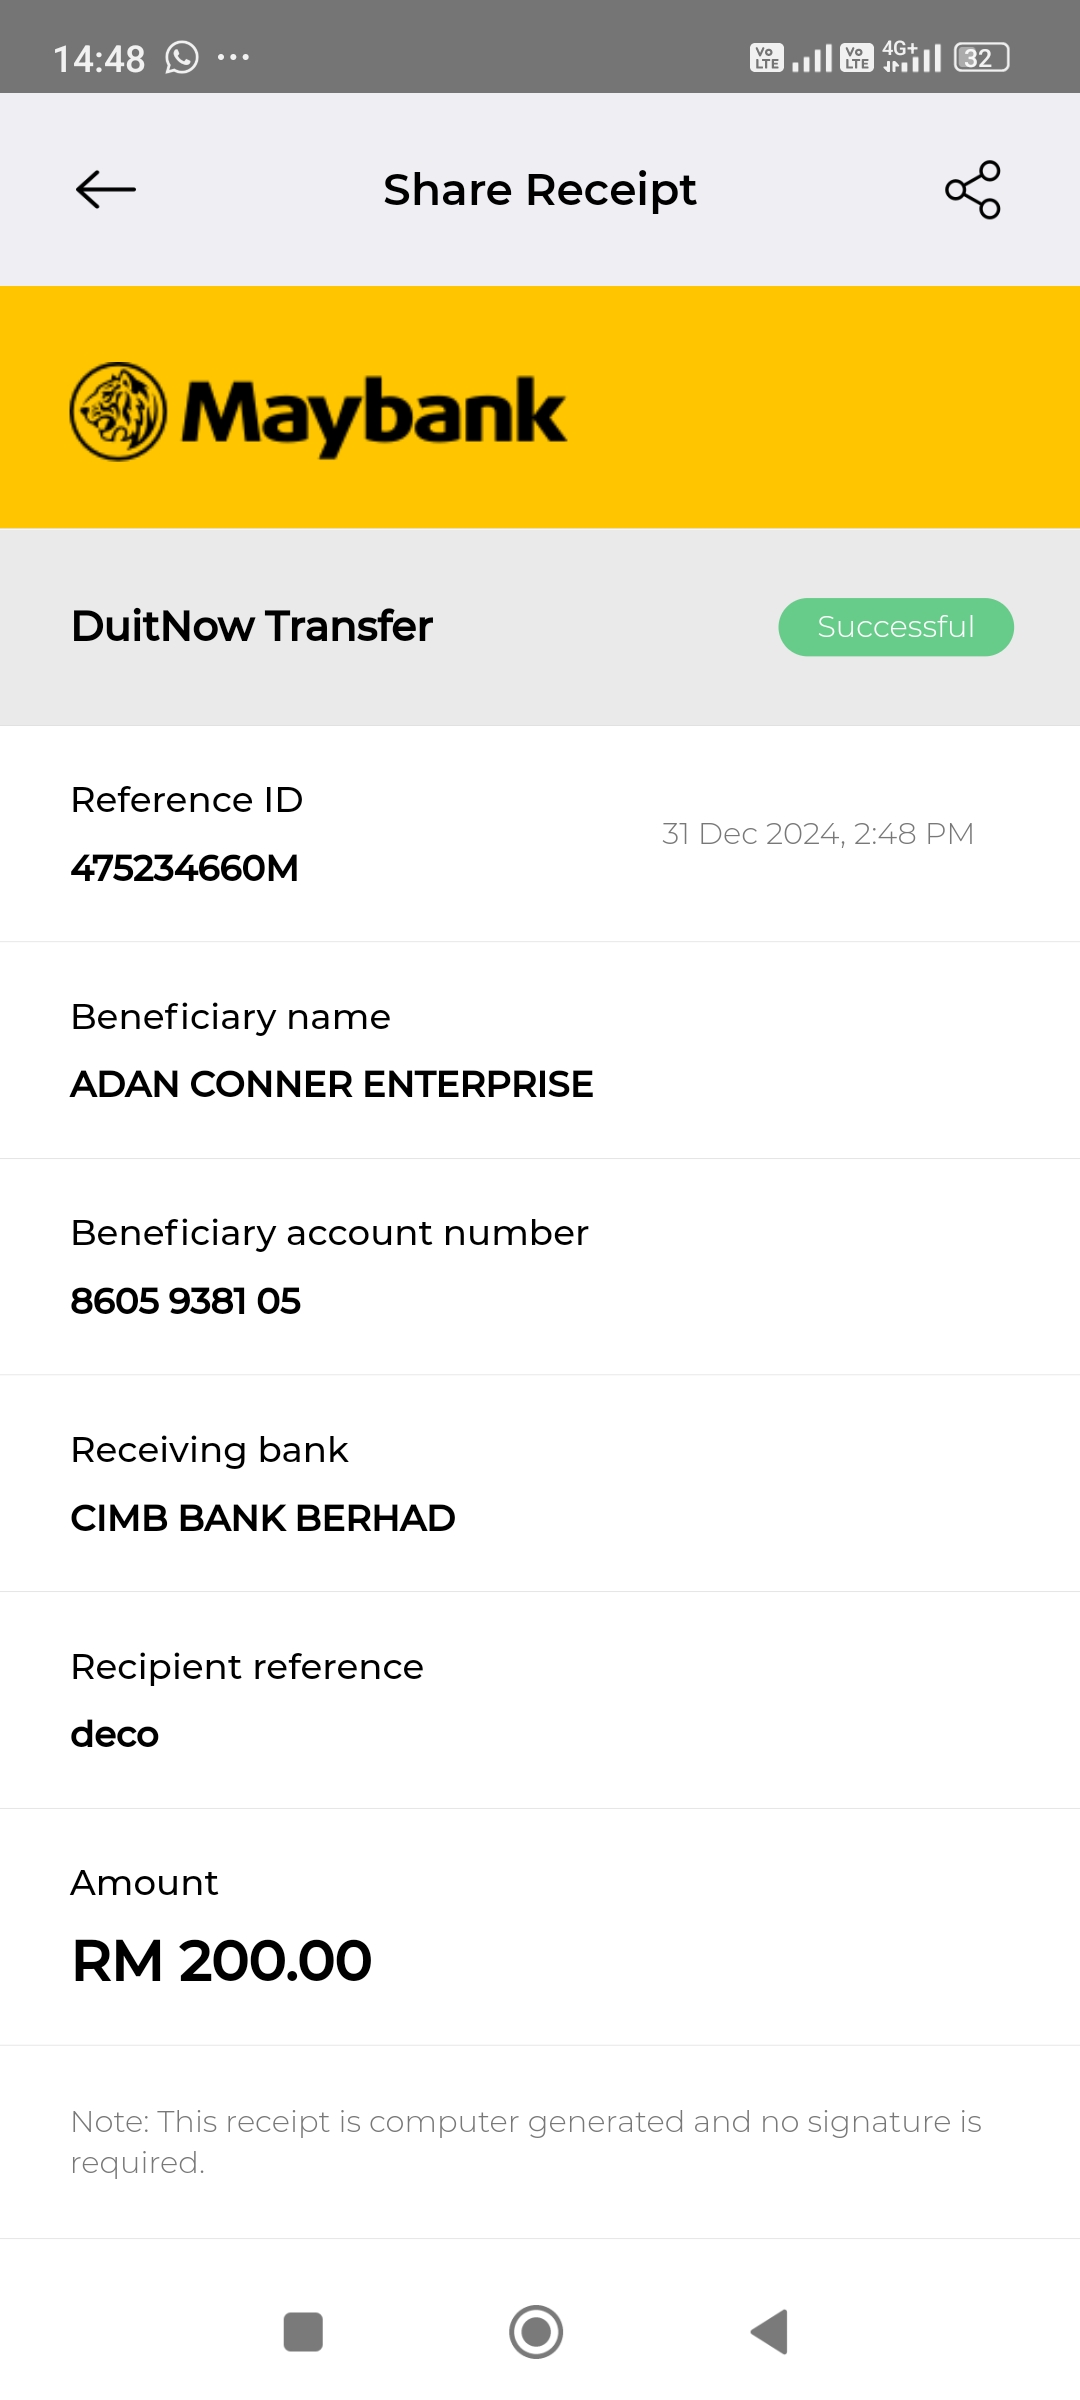
Task: Tap the Share Receipt title
Action: pos(540,190)
